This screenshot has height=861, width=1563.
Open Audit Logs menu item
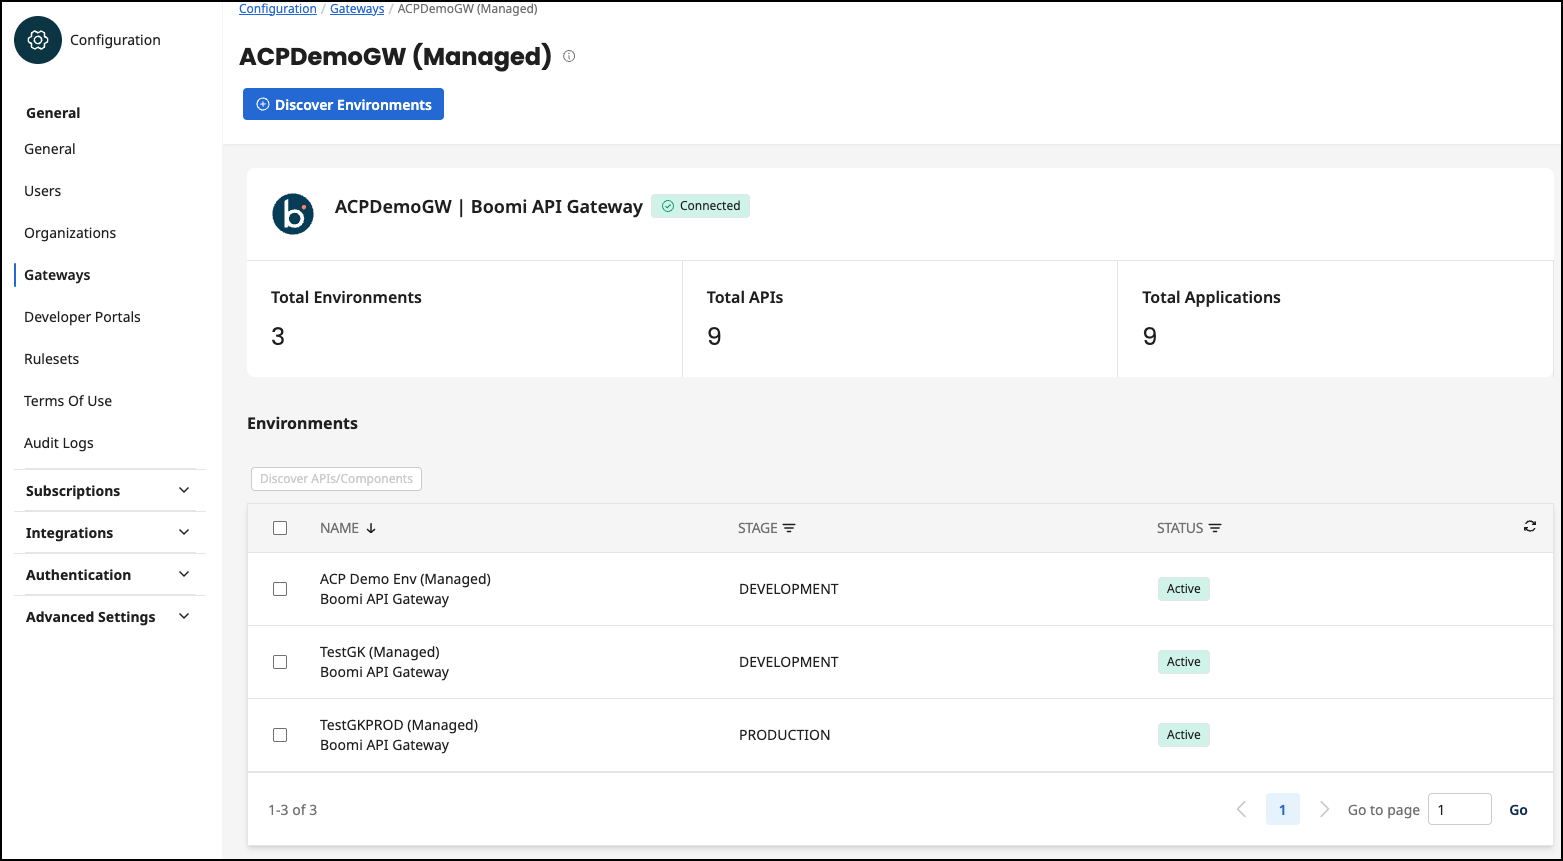click(59, 443)
